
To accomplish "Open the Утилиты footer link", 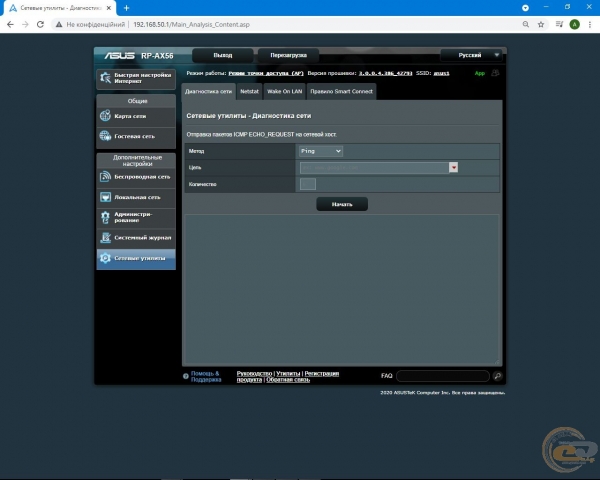I will click(288, 373).
